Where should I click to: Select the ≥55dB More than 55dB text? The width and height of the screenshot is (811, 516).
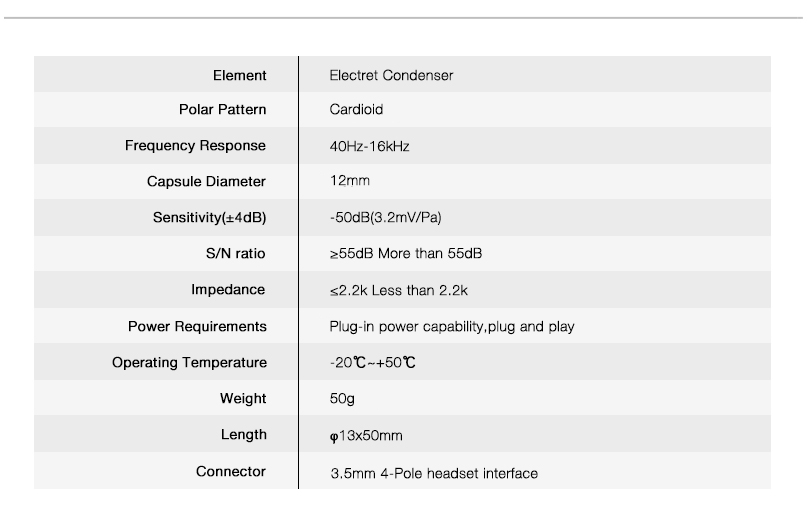[406, 253]
